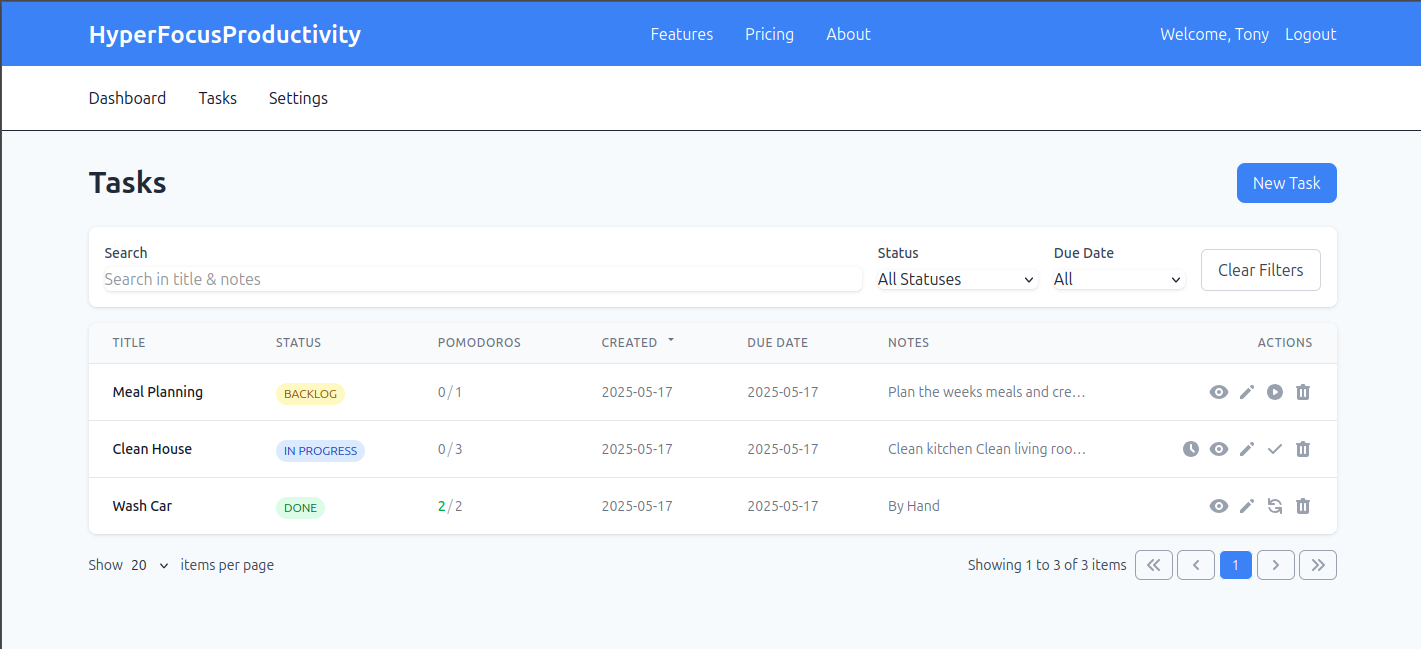Sort by the Status column header
Screen dimensions: 1421x649
click(298, 342)
